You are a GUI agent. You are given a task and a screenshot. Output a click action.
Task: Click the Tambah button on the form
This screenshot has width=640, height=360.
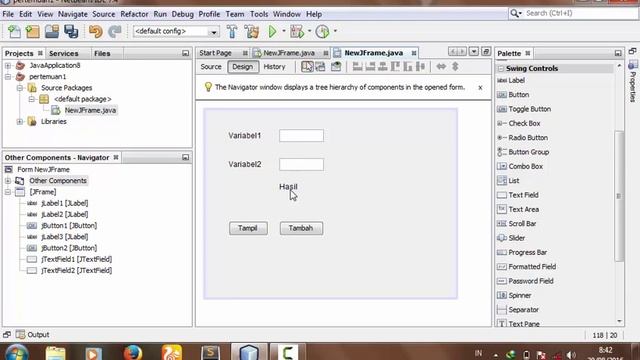pyautogui.click(x=301, y=228)
